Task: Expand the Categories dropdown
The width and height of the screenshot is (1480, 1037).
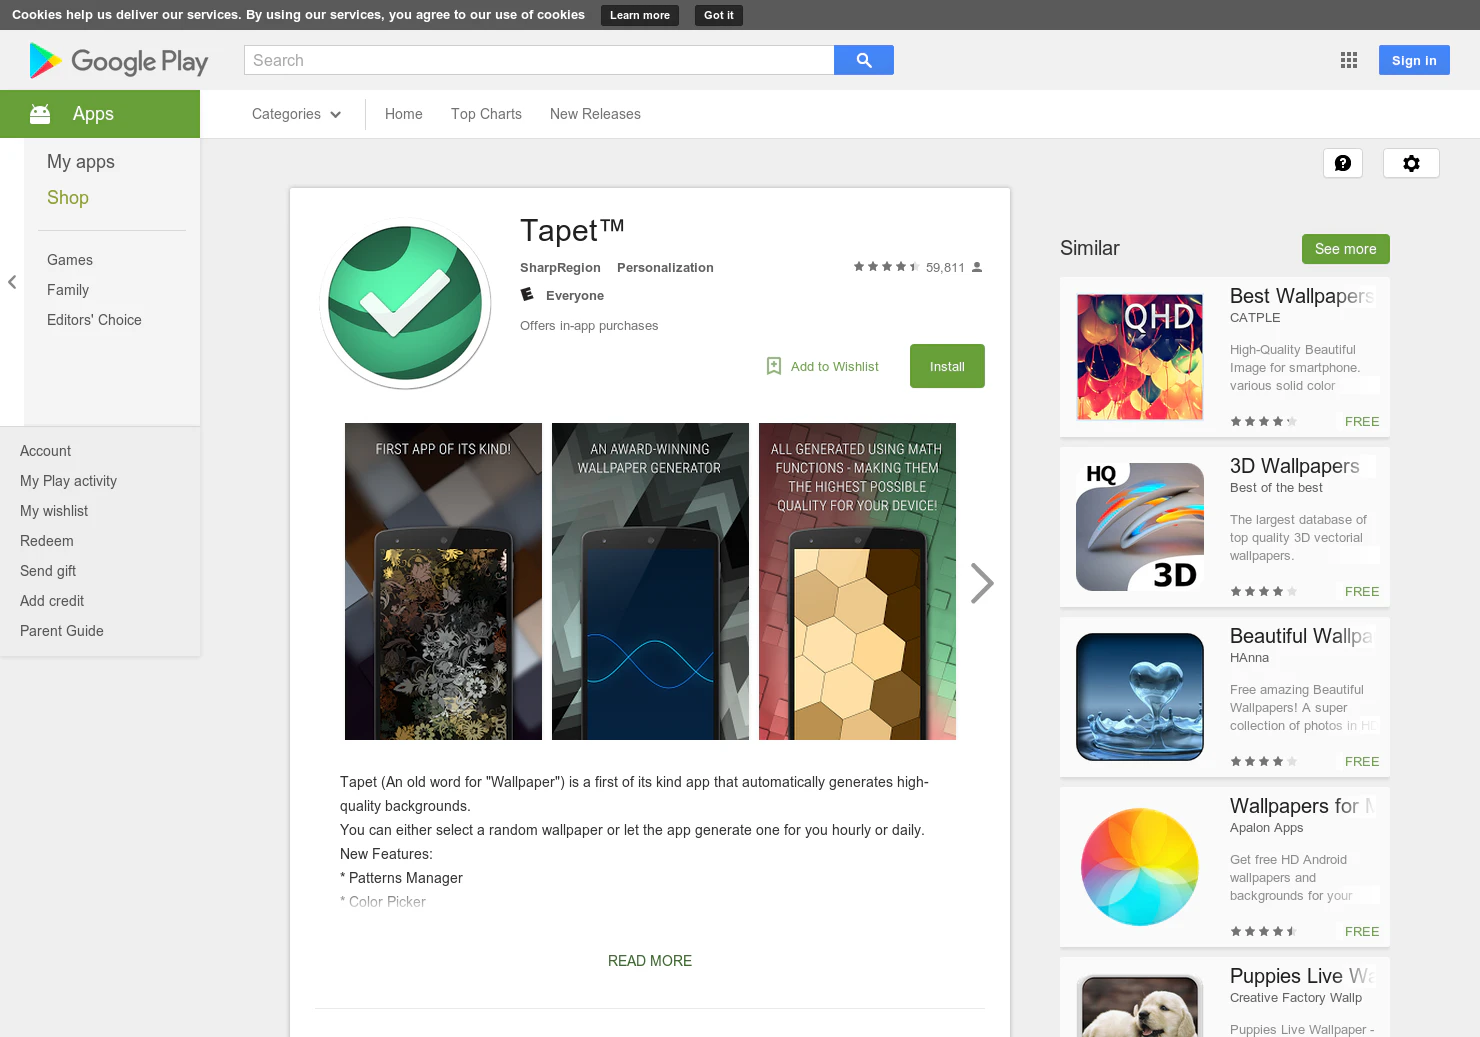Action: coord(296,114)
